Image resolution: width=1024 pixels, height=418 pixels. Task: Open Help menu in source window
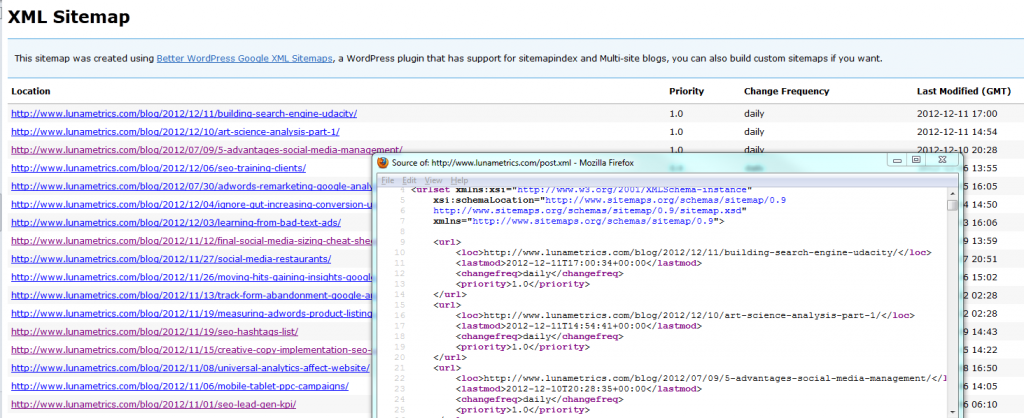coord(459,180)
